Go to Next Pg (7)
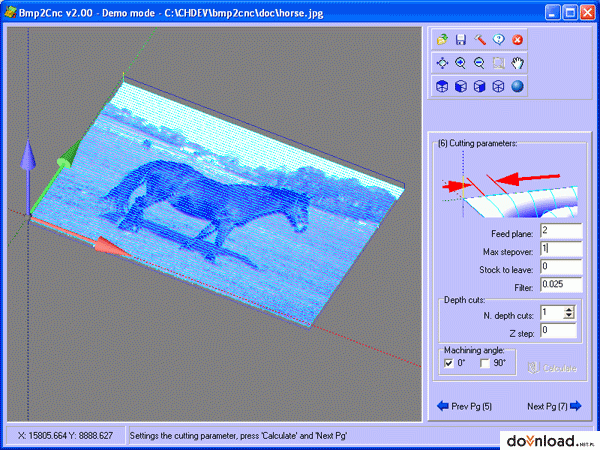The image size is (600, 450). click(554, 406)
